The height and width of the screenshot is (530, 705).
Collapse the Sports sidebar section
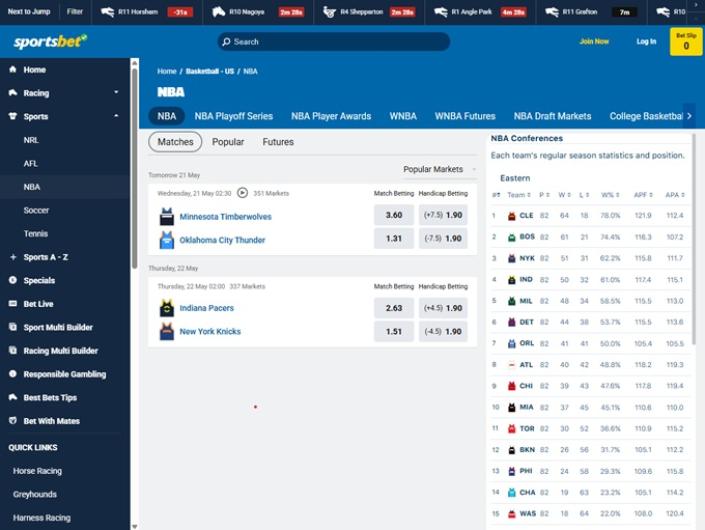click(116, 117)
